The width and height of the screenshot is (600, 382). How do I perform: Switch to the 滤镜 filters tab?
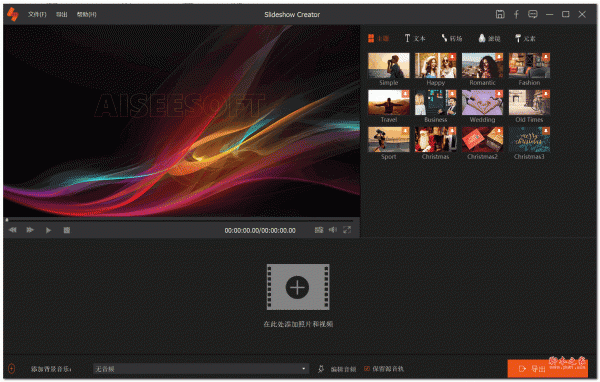coord(489,38)
